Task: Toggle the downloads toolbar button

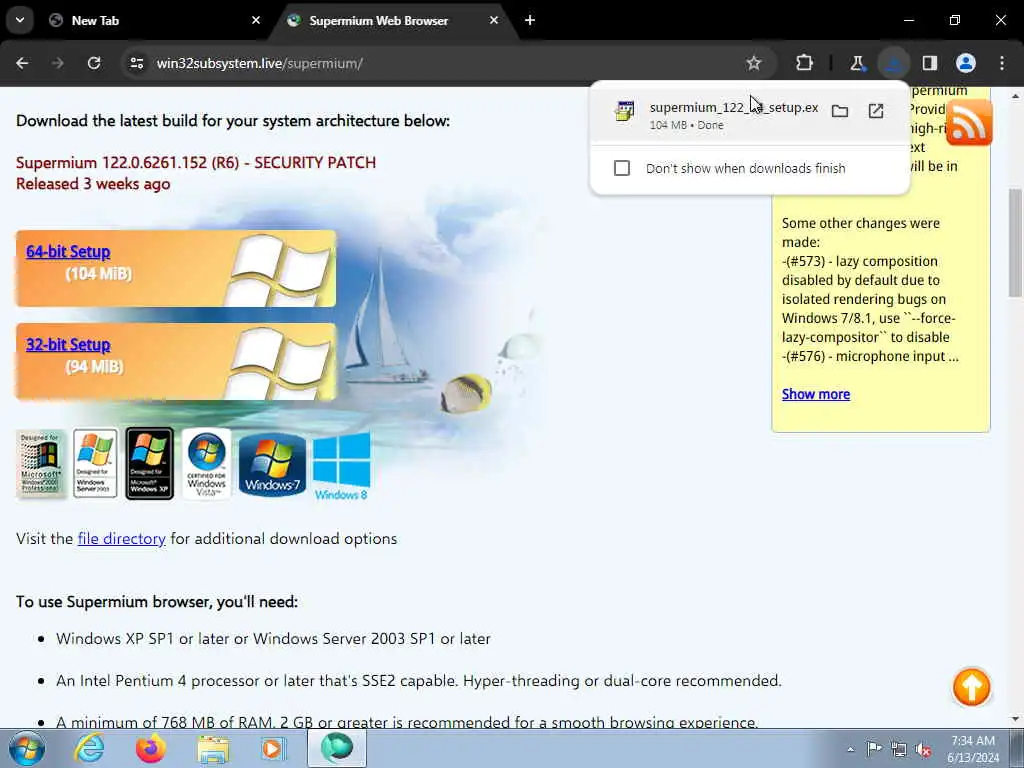Action: pos(893,63)
